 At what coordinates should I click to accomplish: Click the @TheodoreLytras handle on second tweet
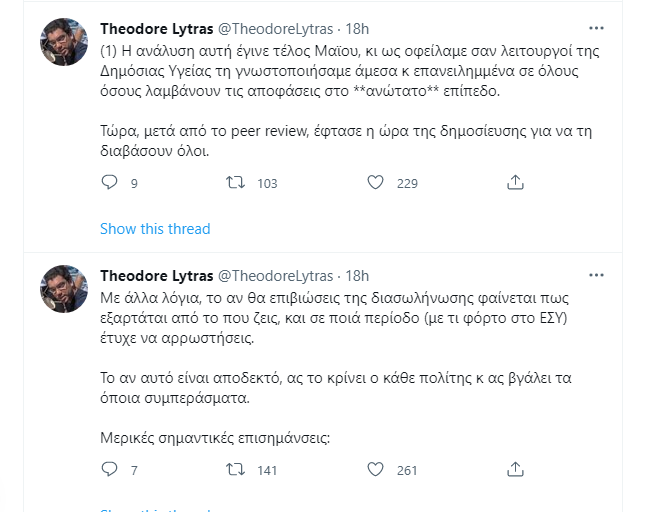click(x=275, y=276)
